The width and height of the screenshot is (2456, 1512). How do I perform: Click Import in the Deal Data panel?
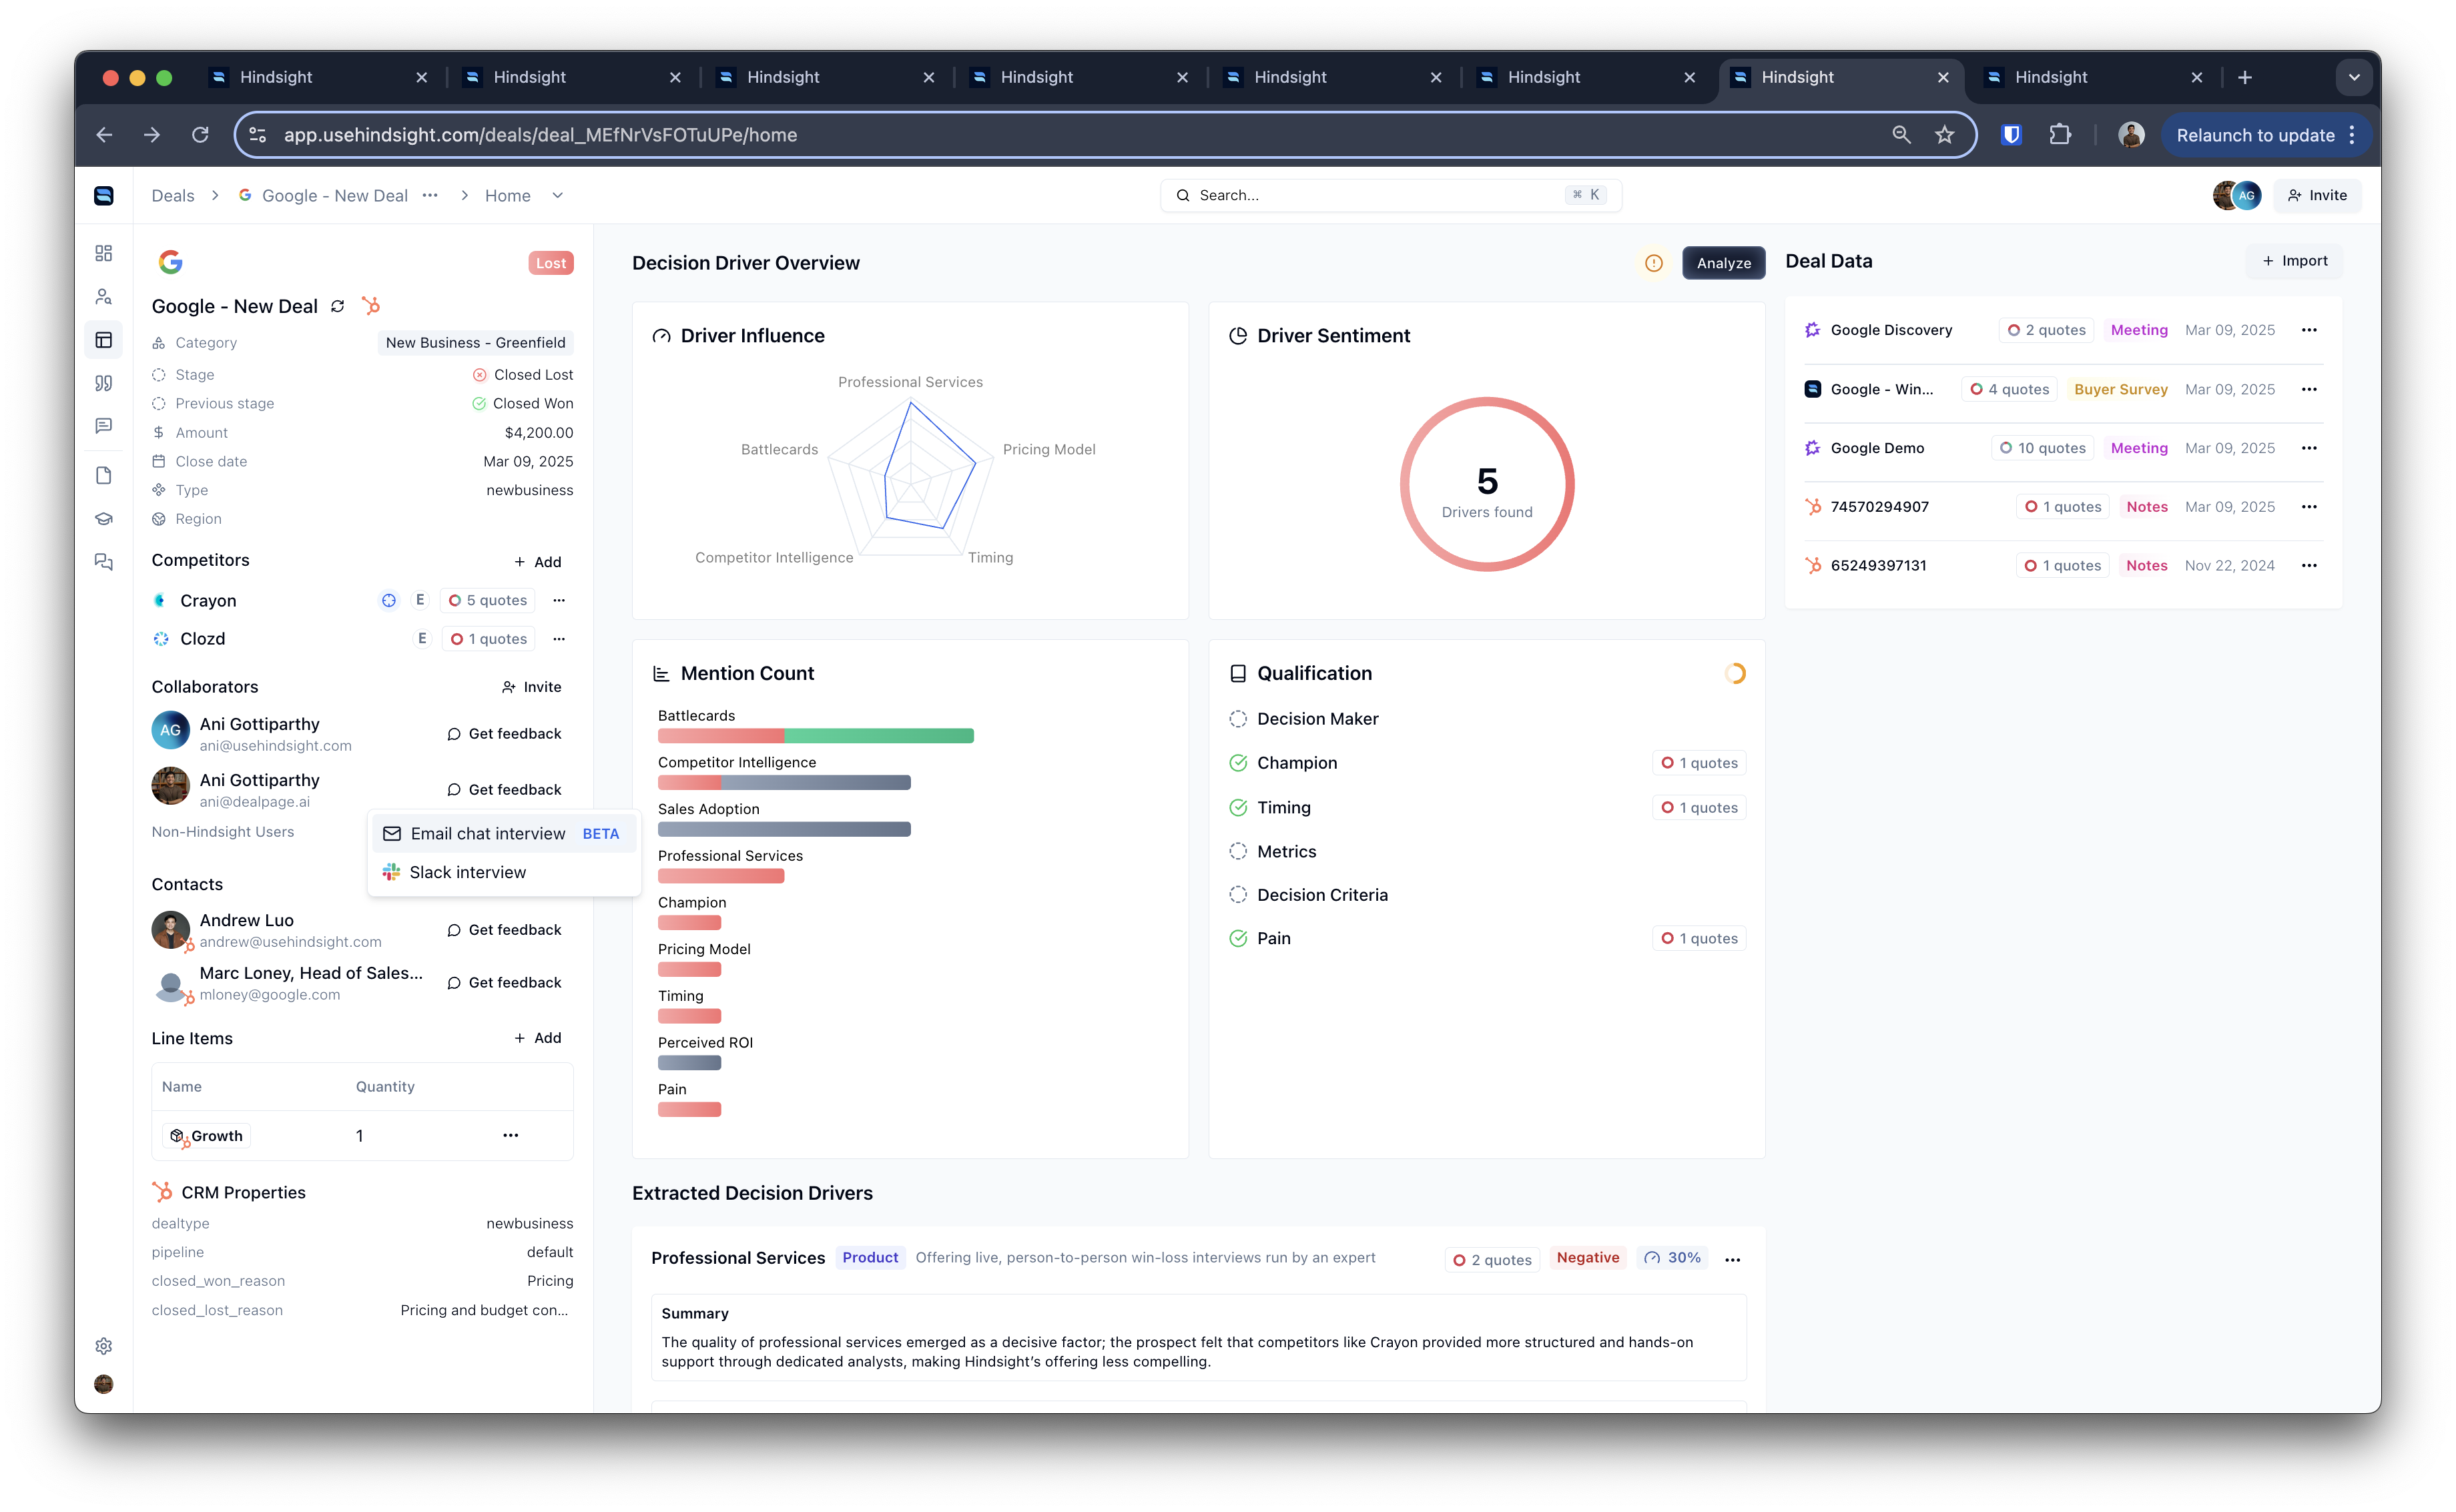(2295, 261)
